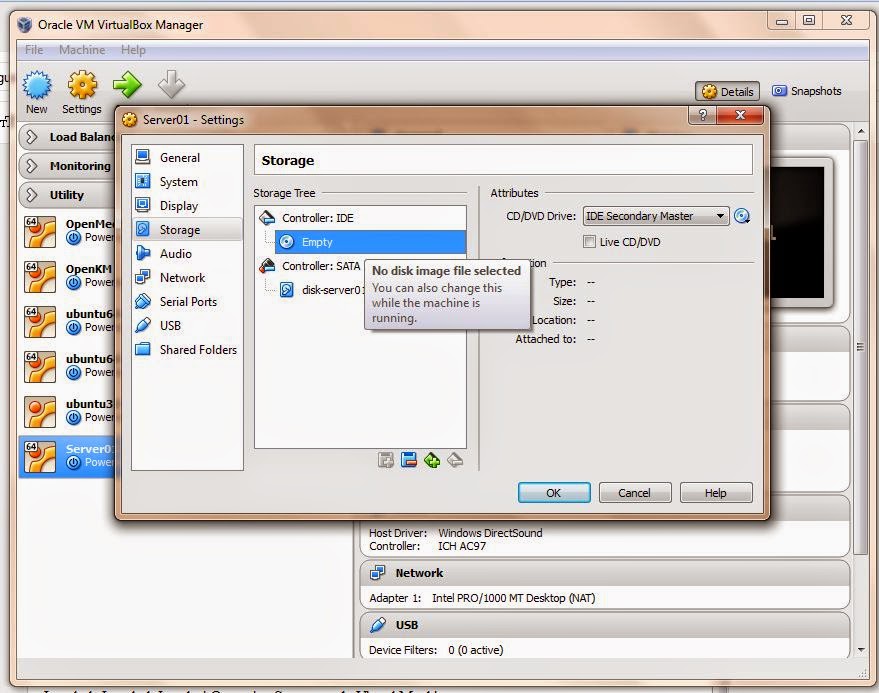Select the Storage settings category

[x=187, y=229]
